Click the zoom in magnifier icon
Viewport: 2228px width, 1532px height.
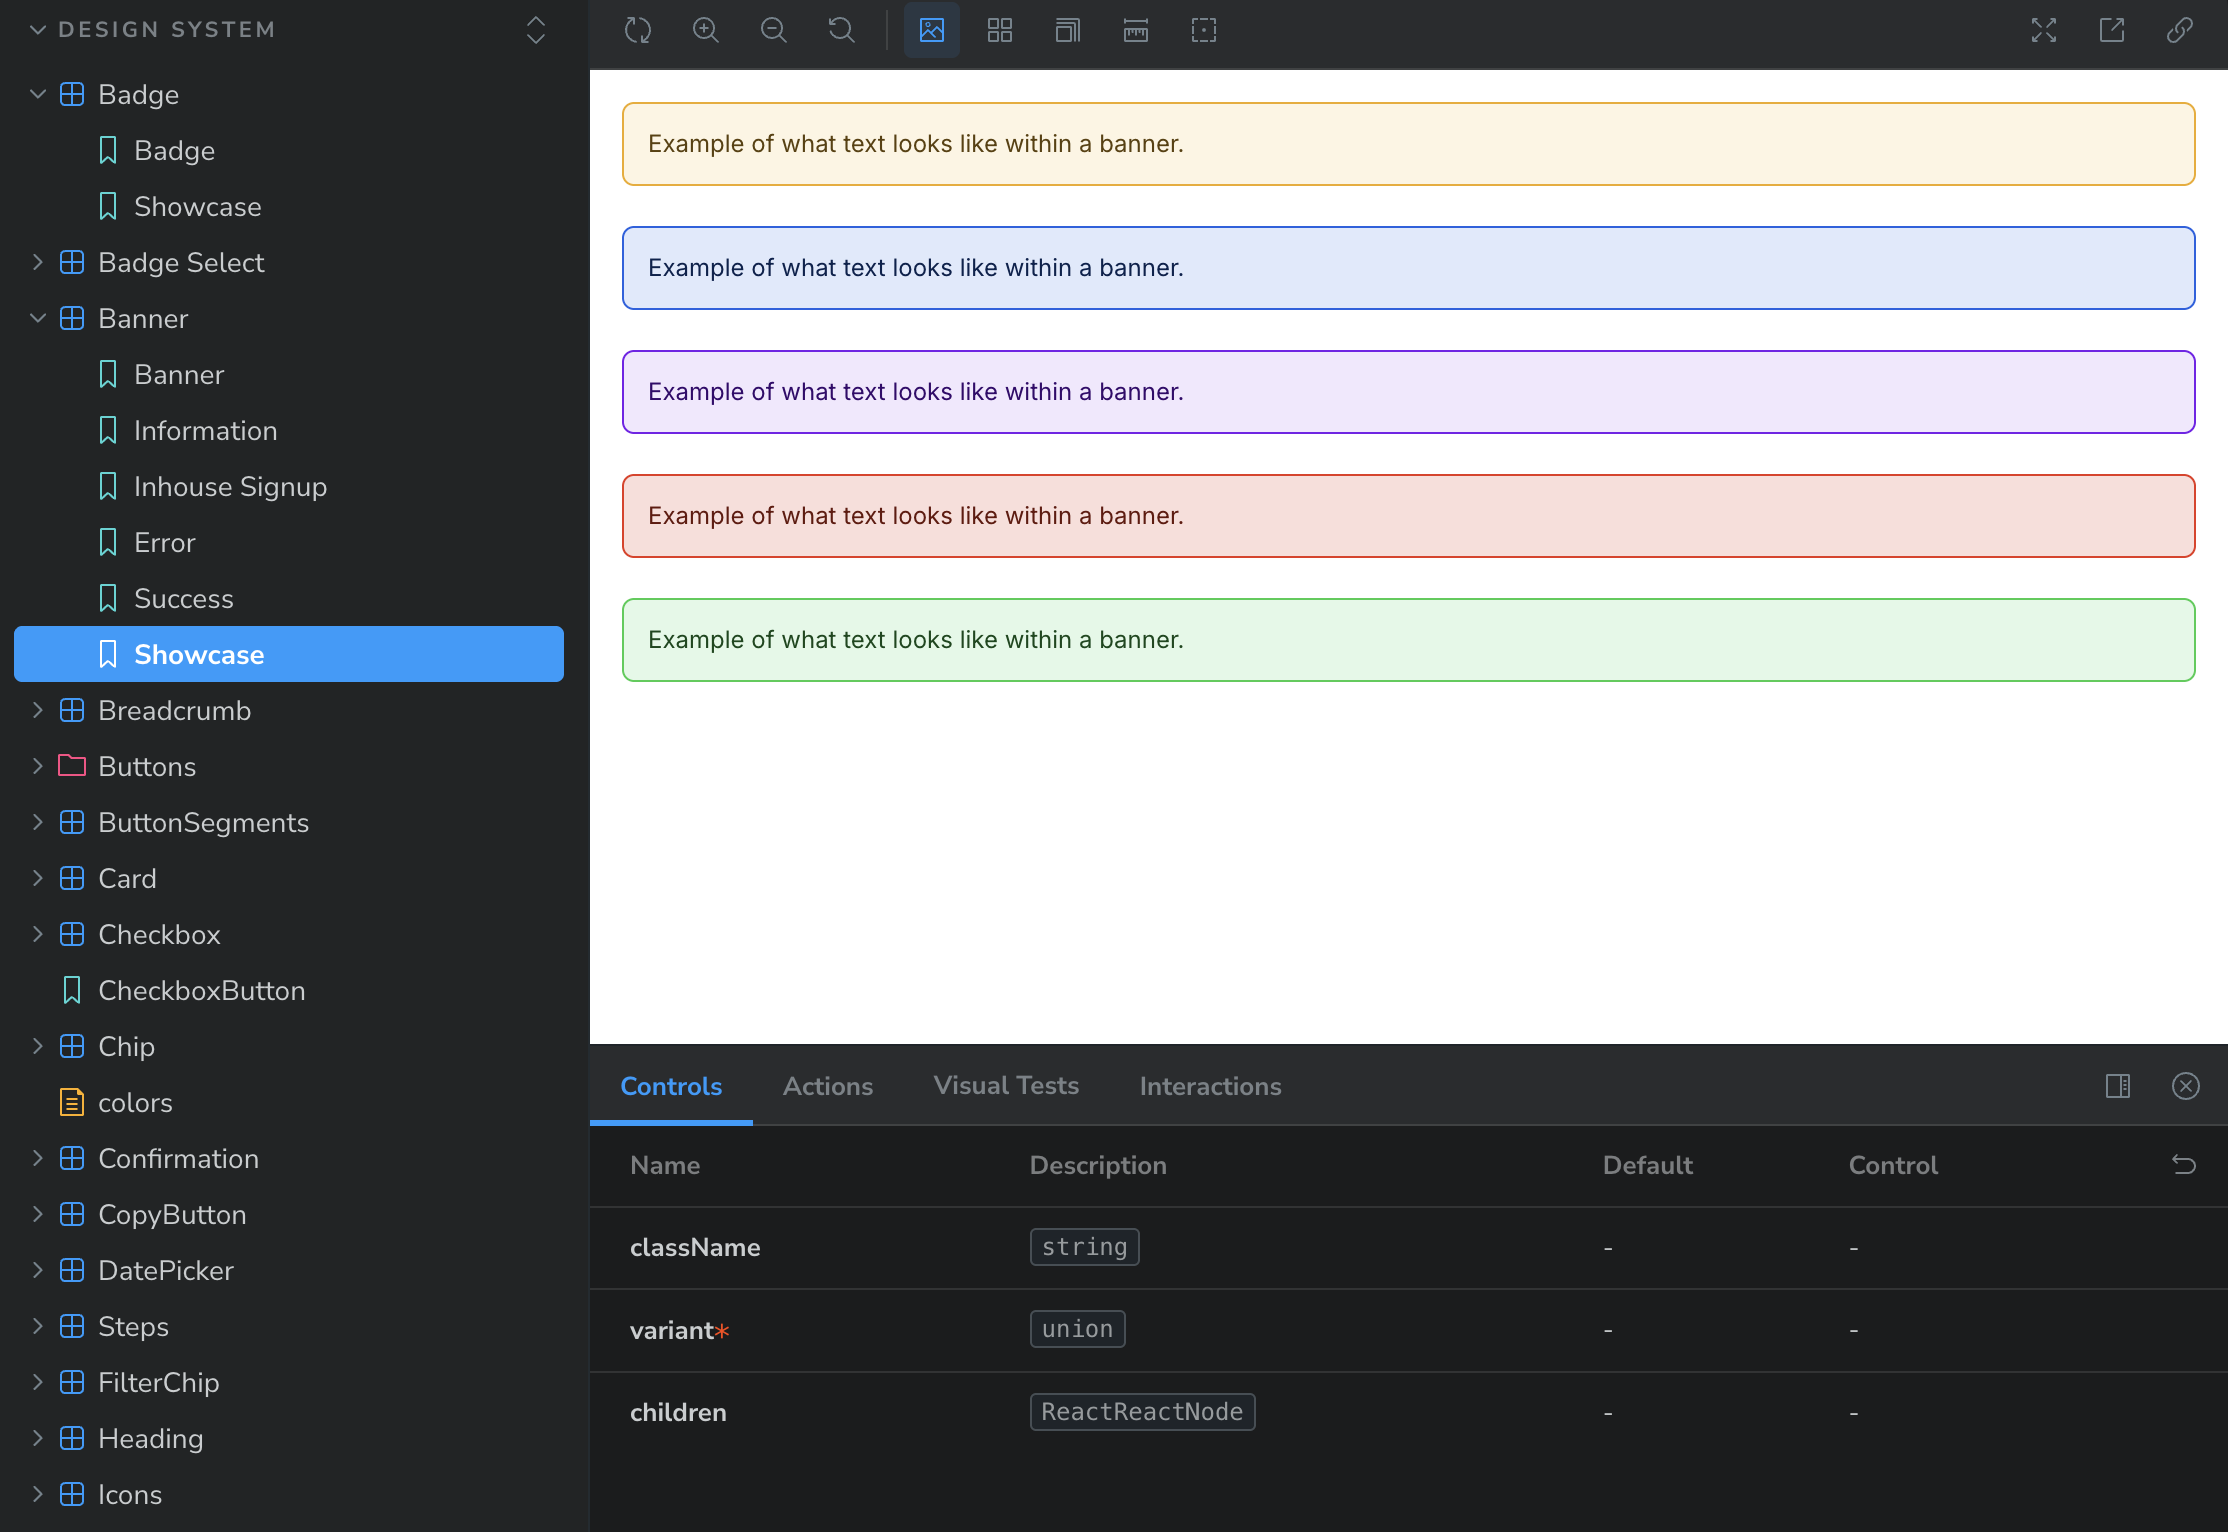point(706,30)
